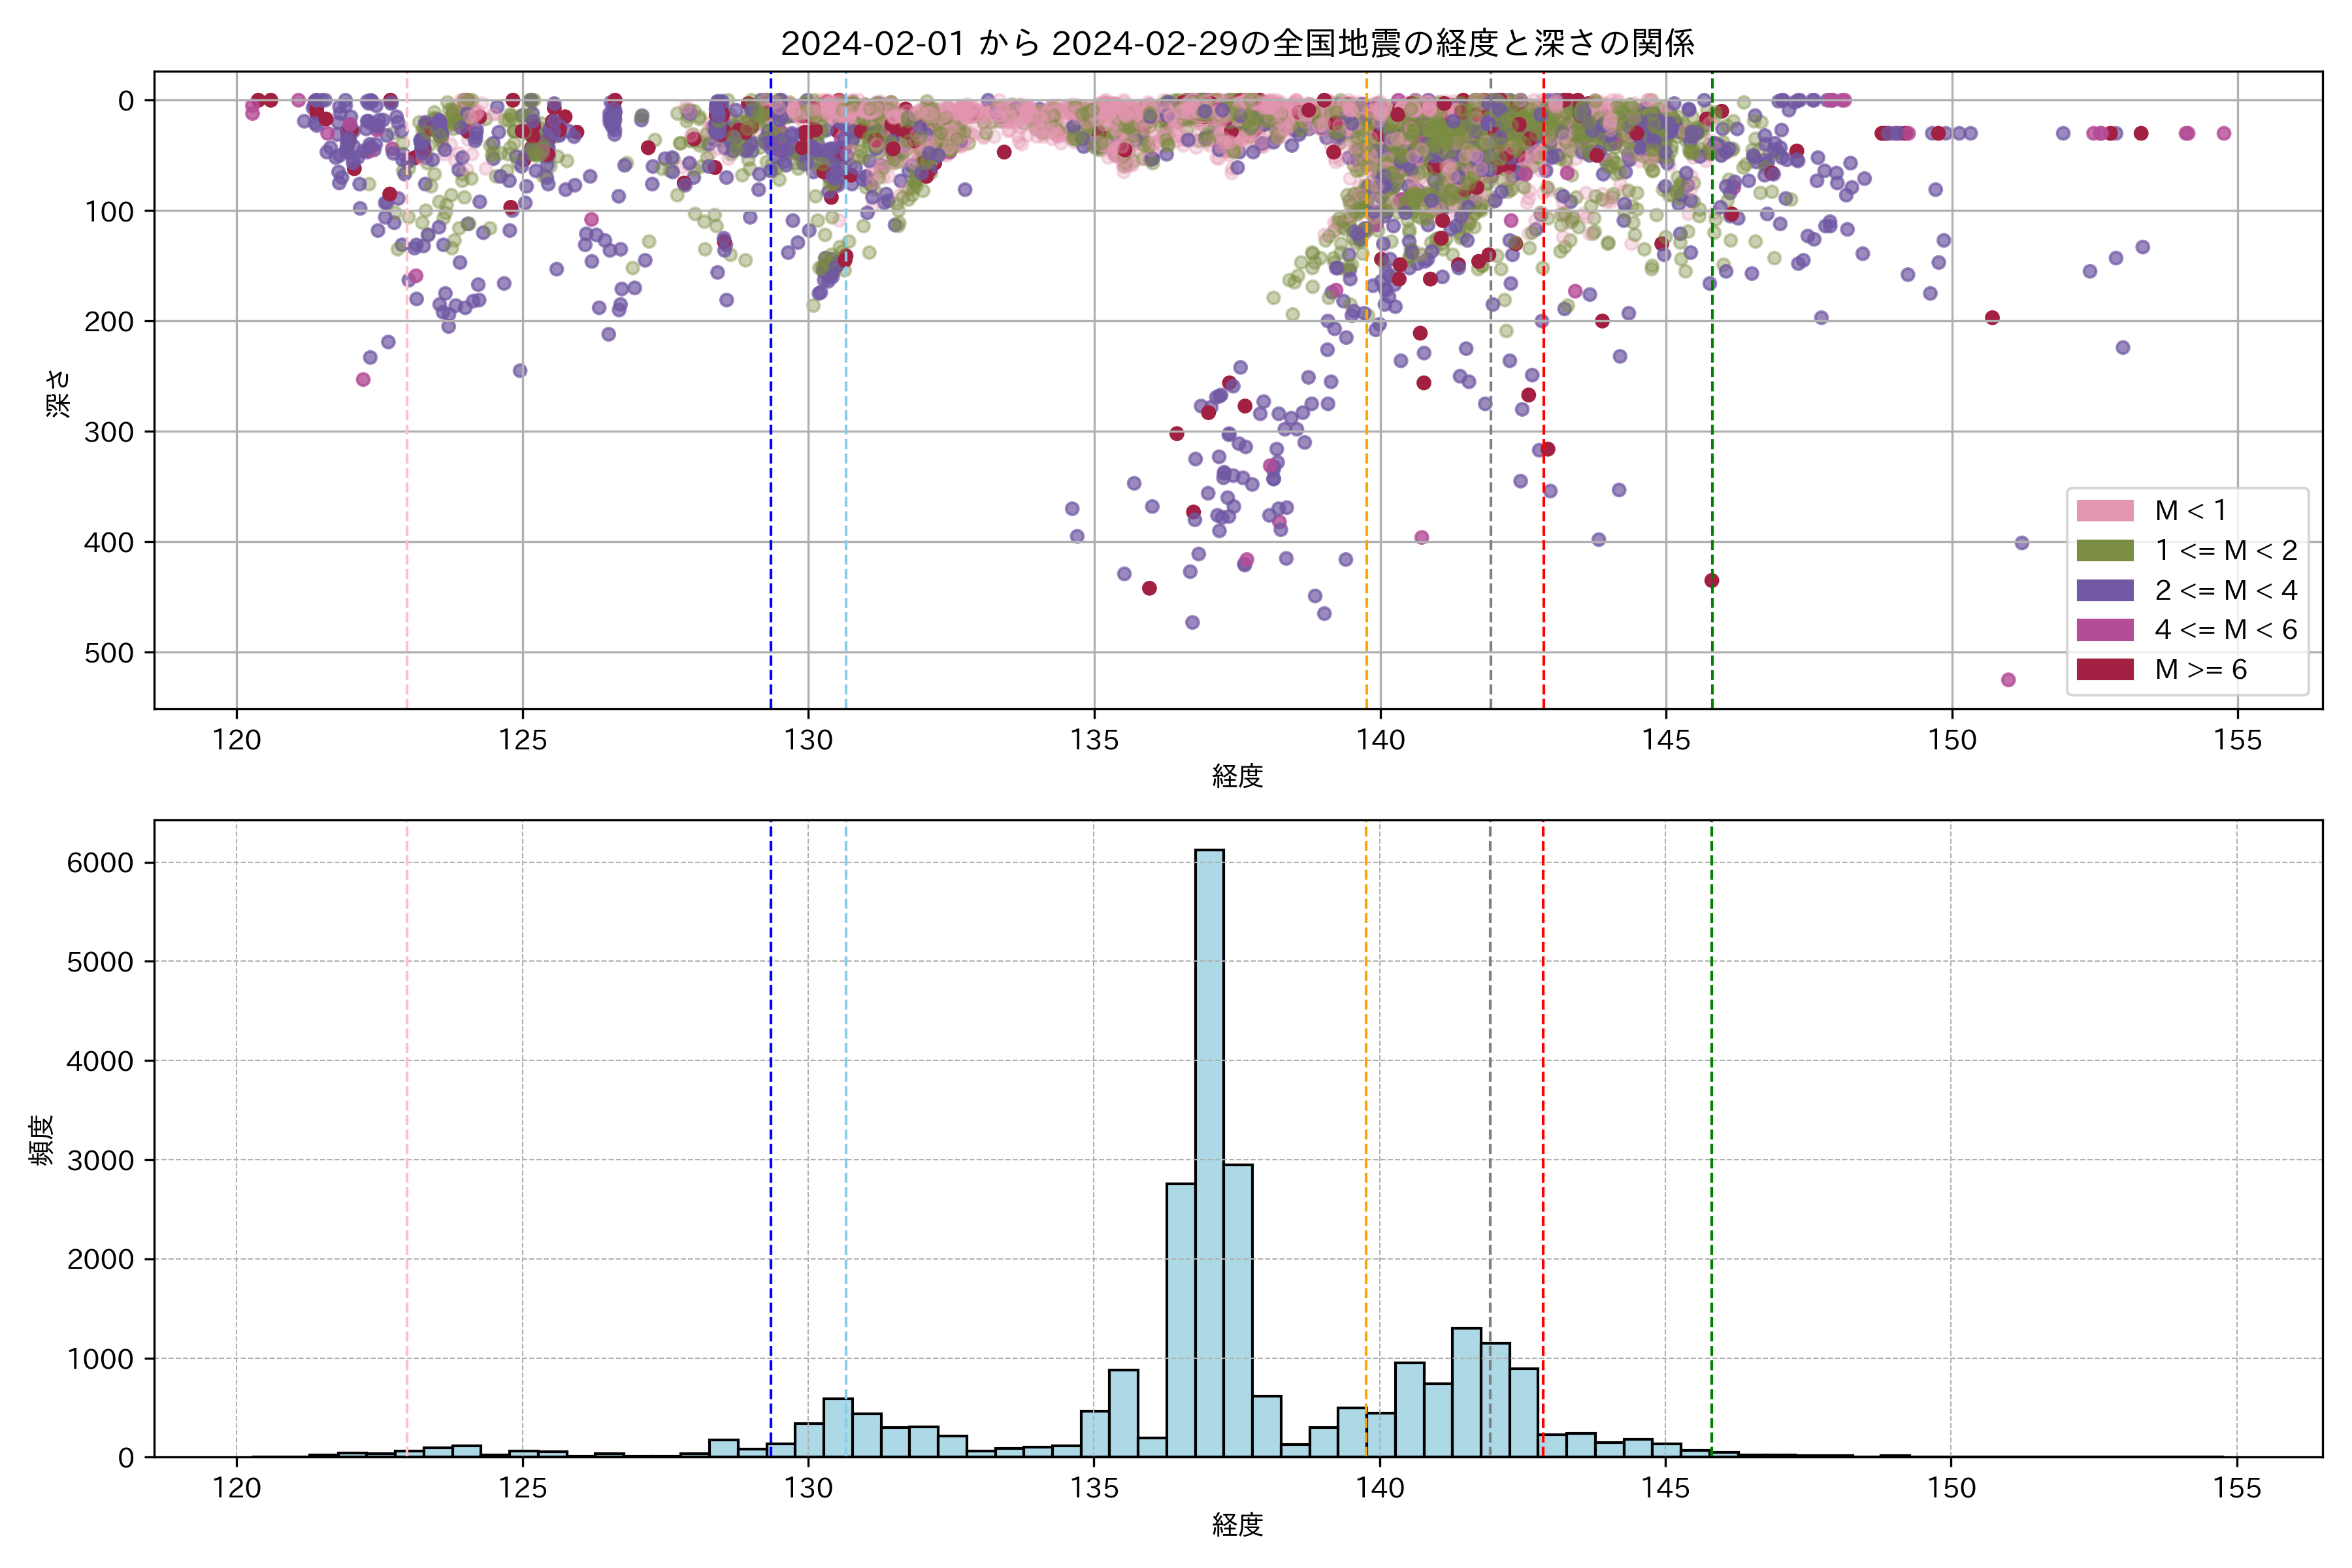Click the deepest scatter point near 525 depth
Screen dimensions: 2352x1568
[2007, 680]
